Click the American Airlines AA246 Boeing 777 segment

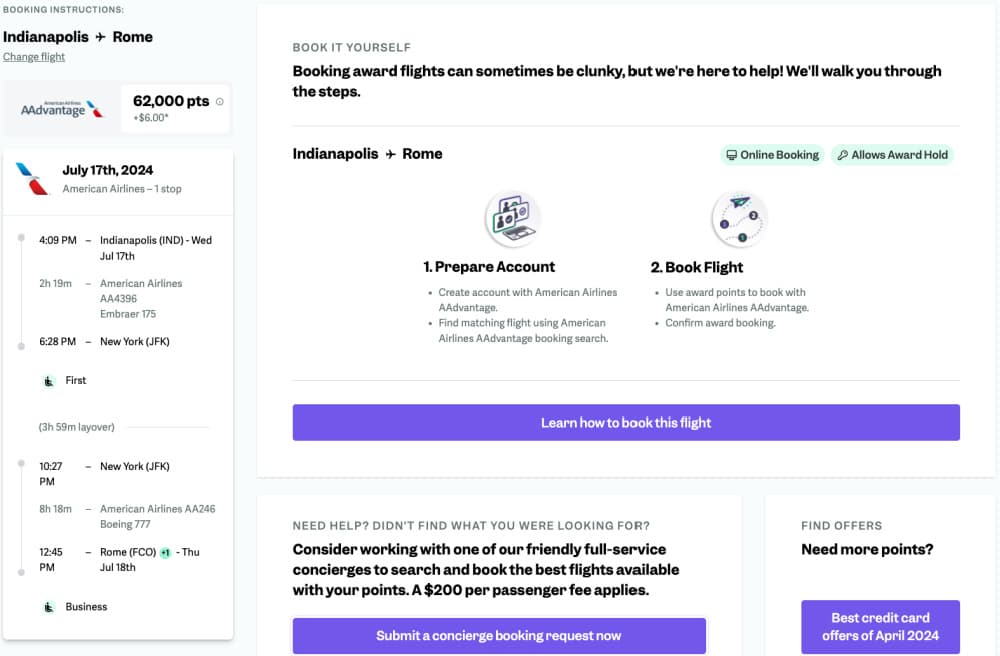coord(157,516)
